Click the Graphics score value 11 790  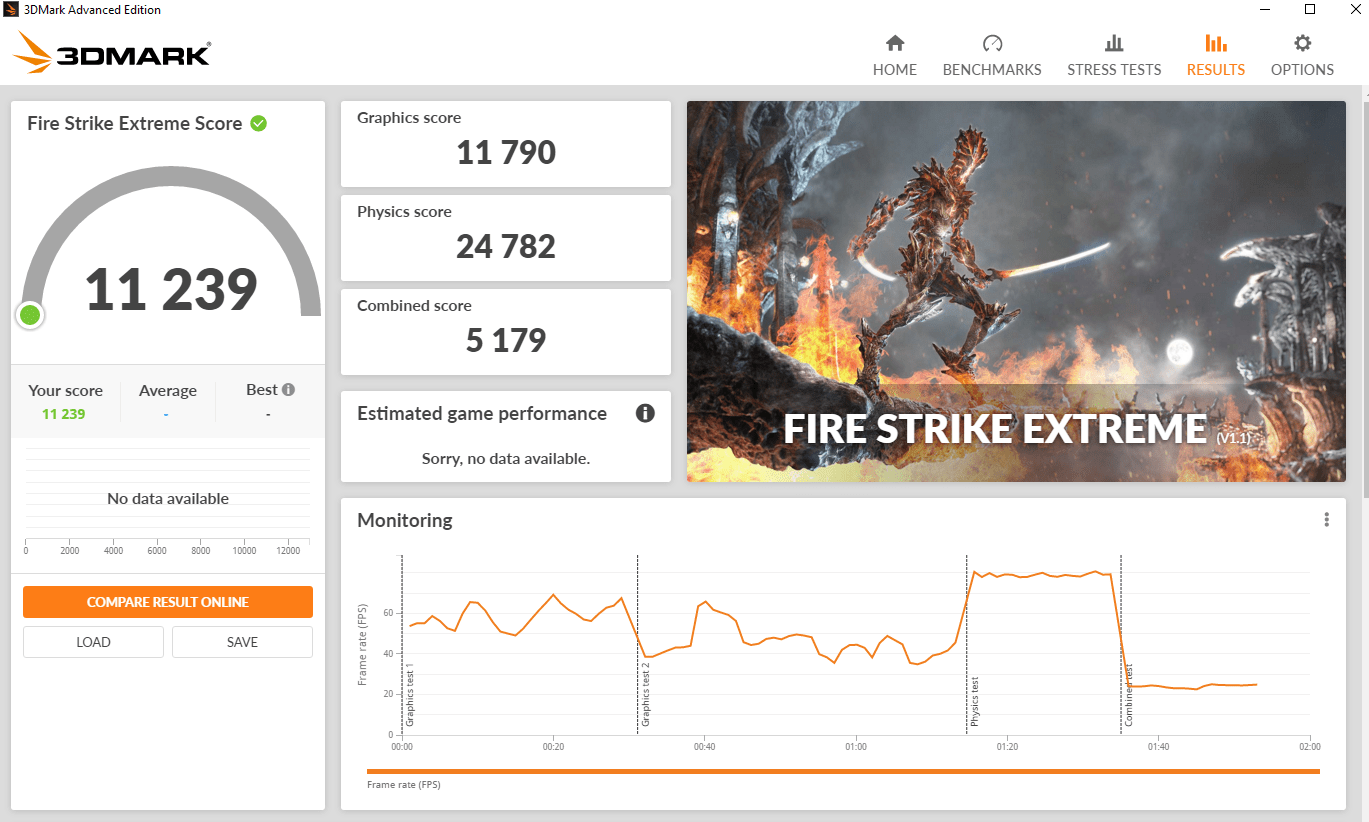pos(506,153)
